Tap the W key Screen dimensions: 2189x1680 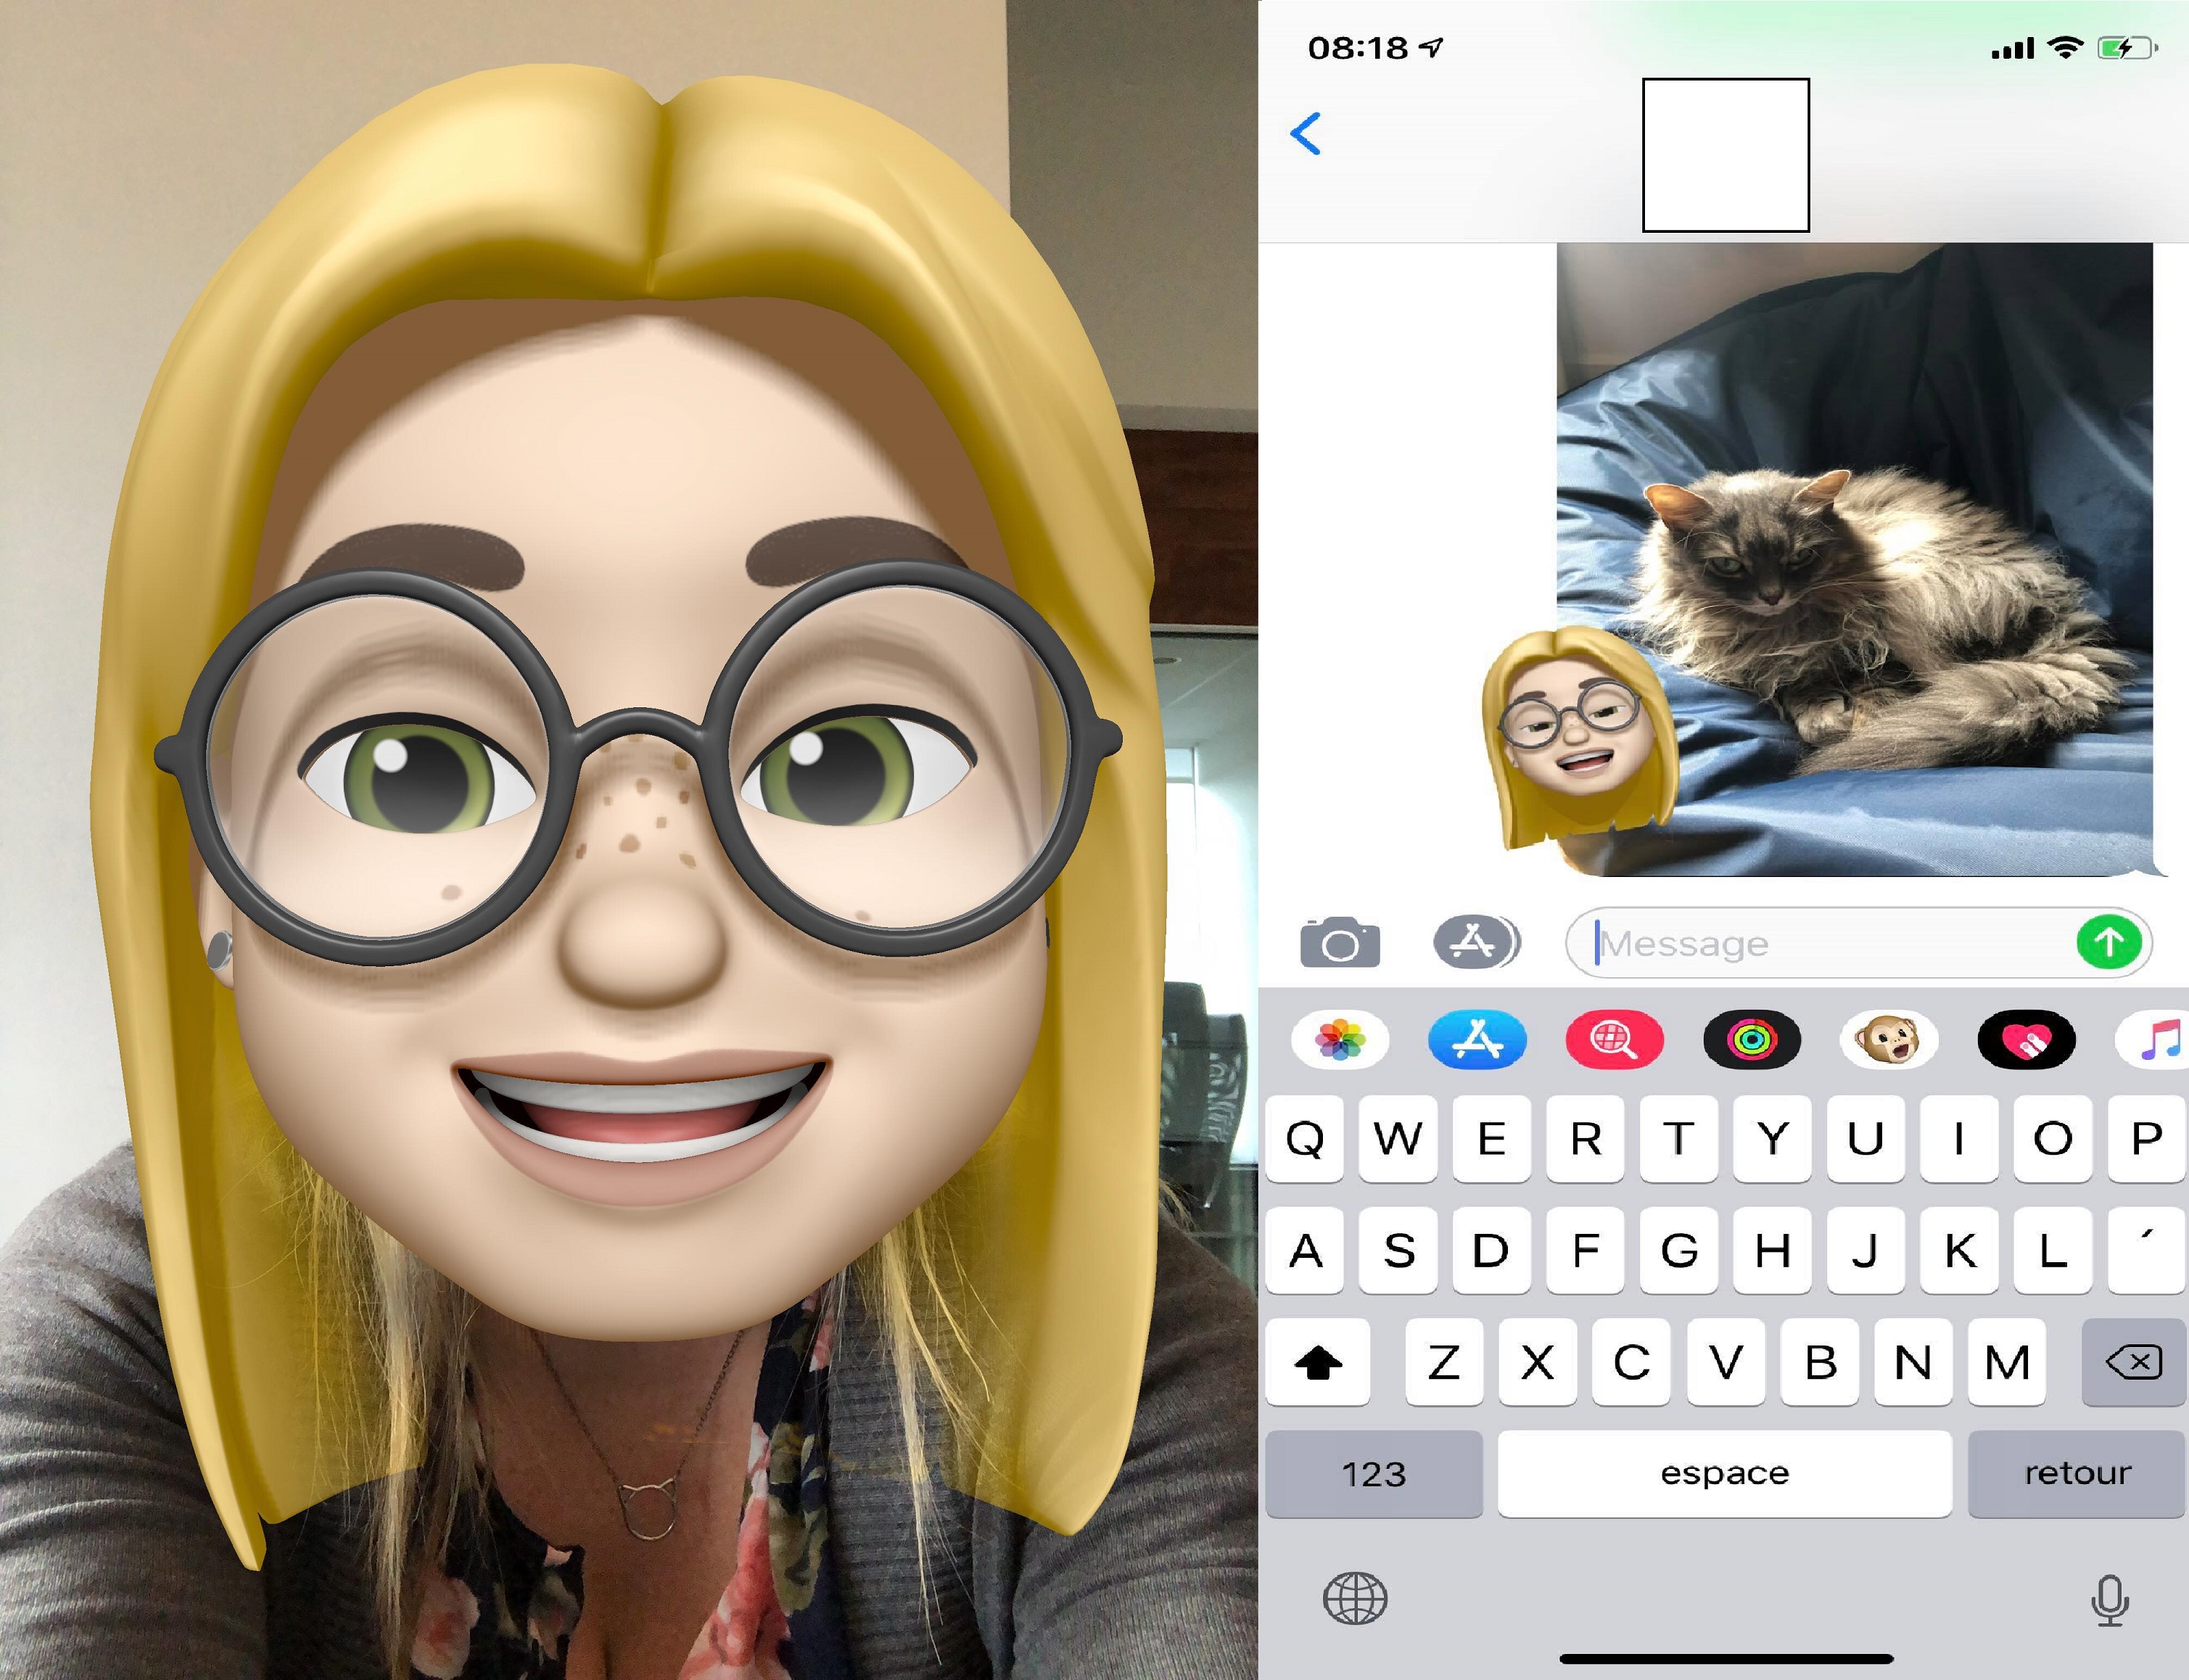[1398, 1138]
